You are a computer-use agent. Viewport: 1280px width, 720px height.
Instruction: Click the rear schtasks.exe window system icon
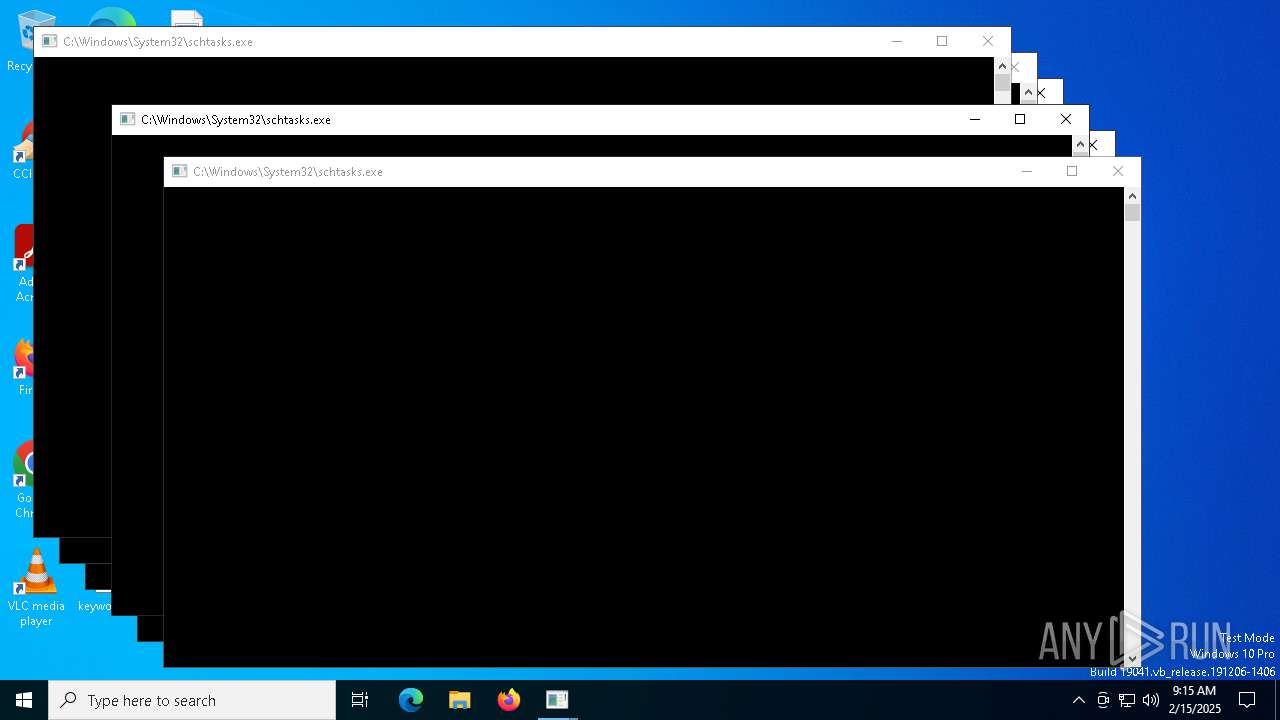pos(49,41)
